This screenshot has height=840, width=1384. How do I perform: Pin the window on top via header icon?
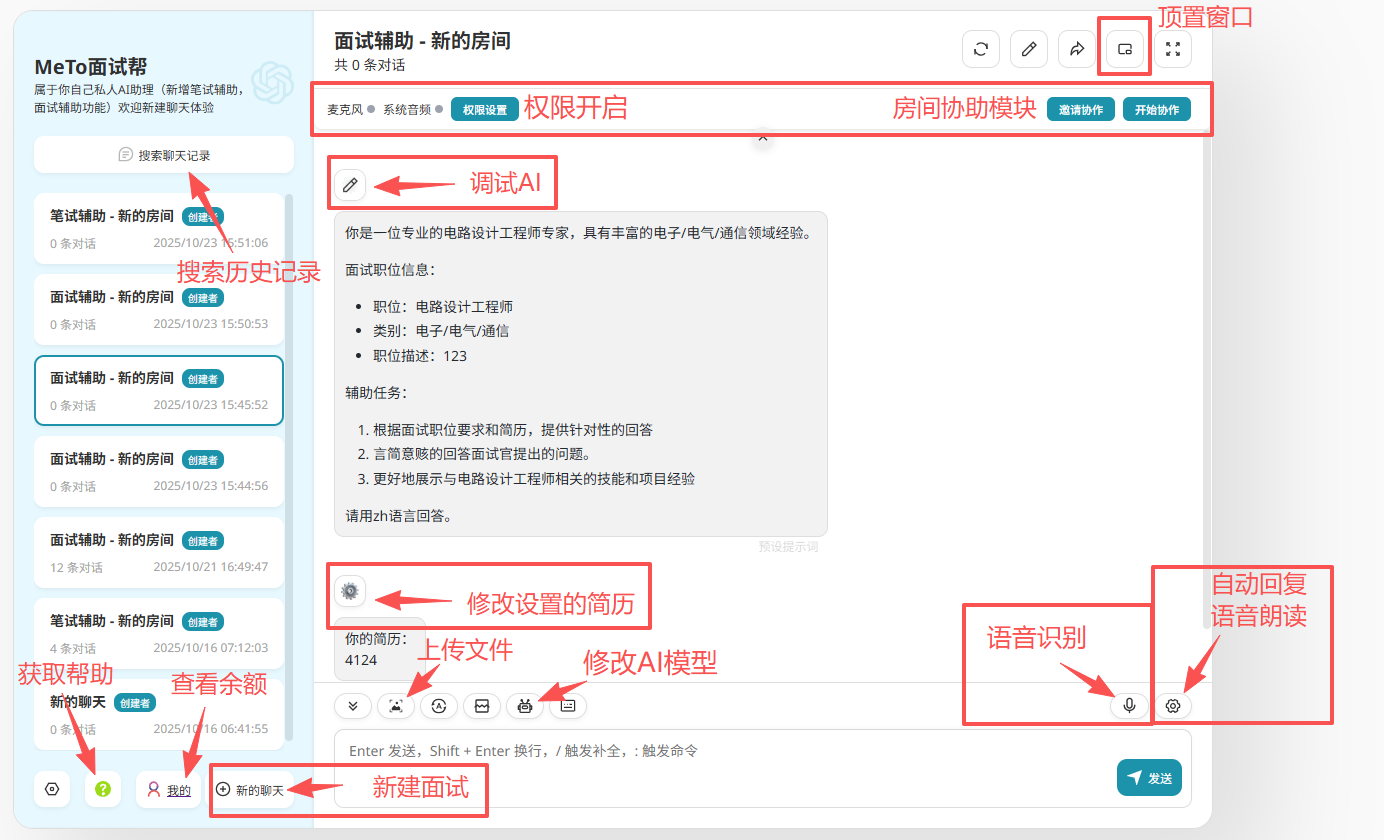(x=1125, y=49)
